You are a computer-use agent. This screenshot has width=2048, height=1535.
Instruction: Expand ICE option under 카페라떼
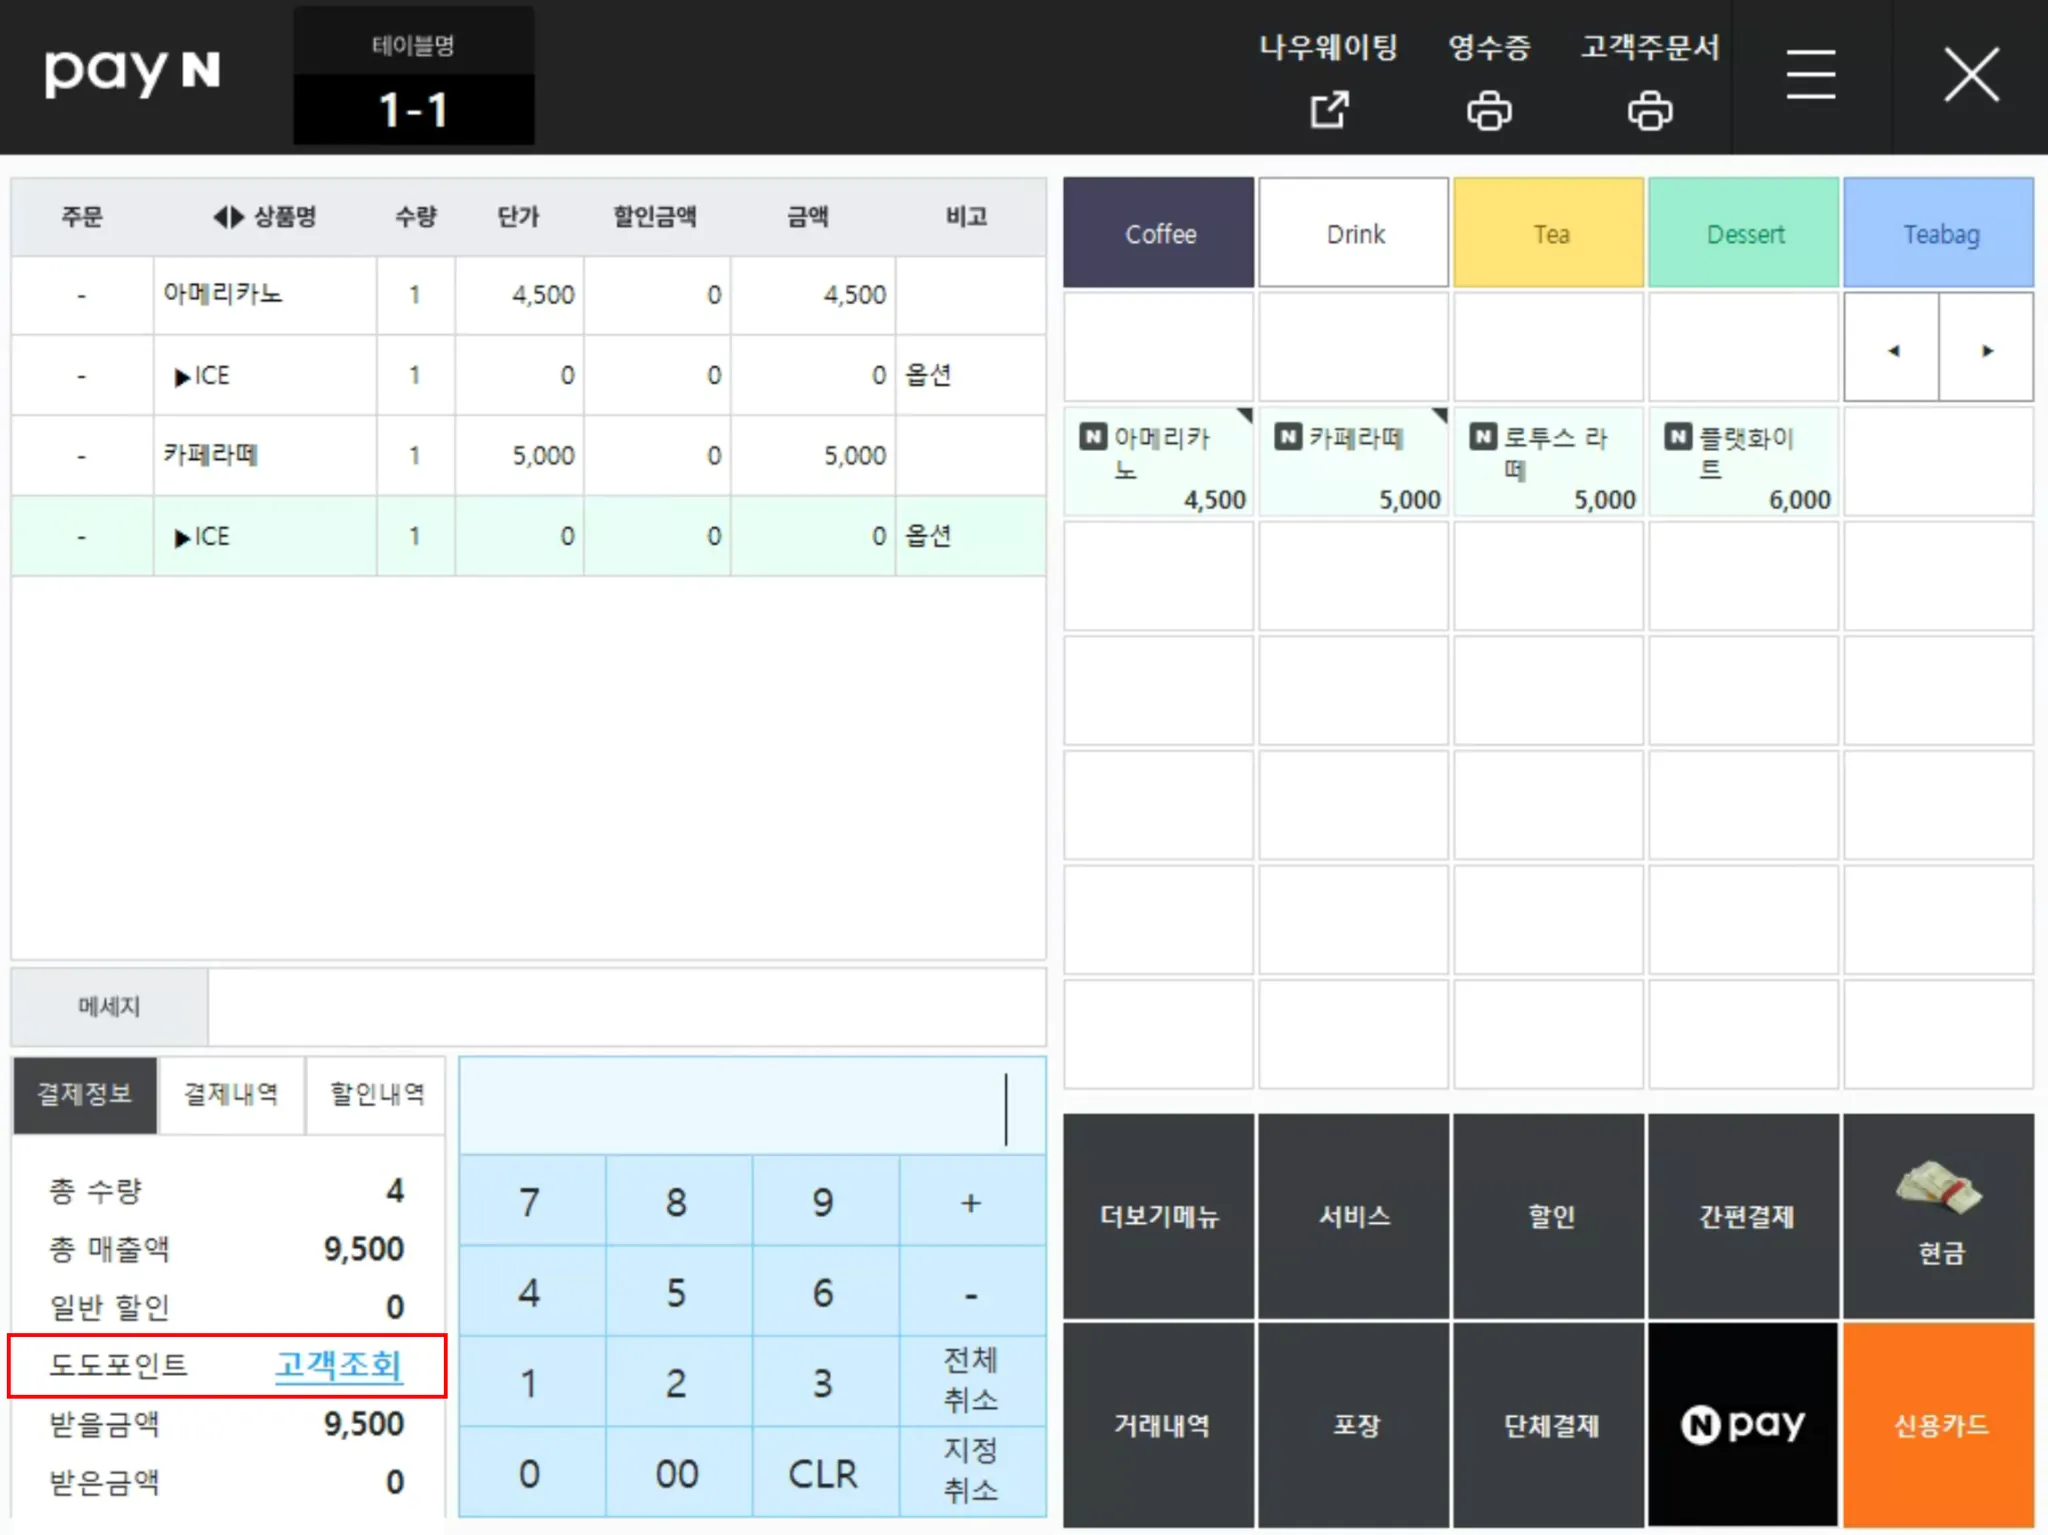pos(182,538)
